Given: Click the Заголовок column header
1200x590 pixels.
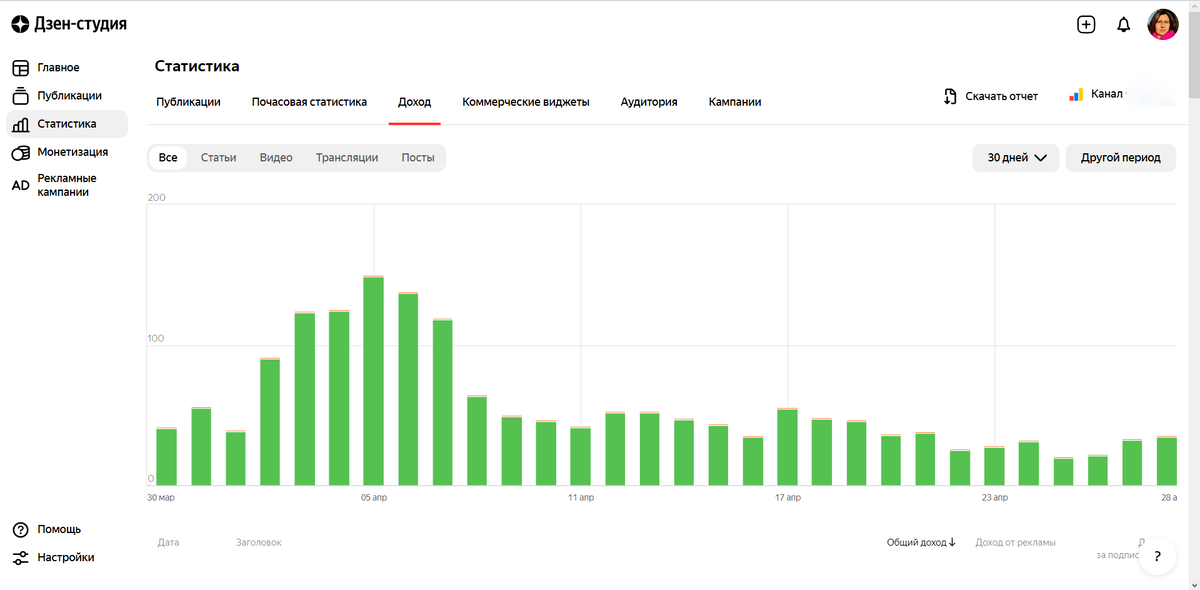Looking at the screenshot, I should click(259, 543).
